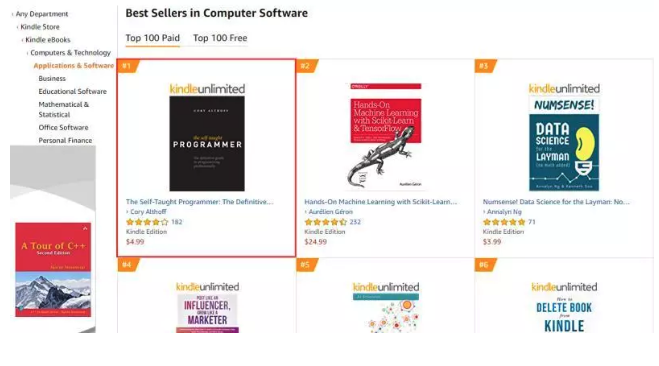Viewport: 659px width, 366px height.
Task: Open the Personal Finance subcategory
Action: [x=65, y=140]
